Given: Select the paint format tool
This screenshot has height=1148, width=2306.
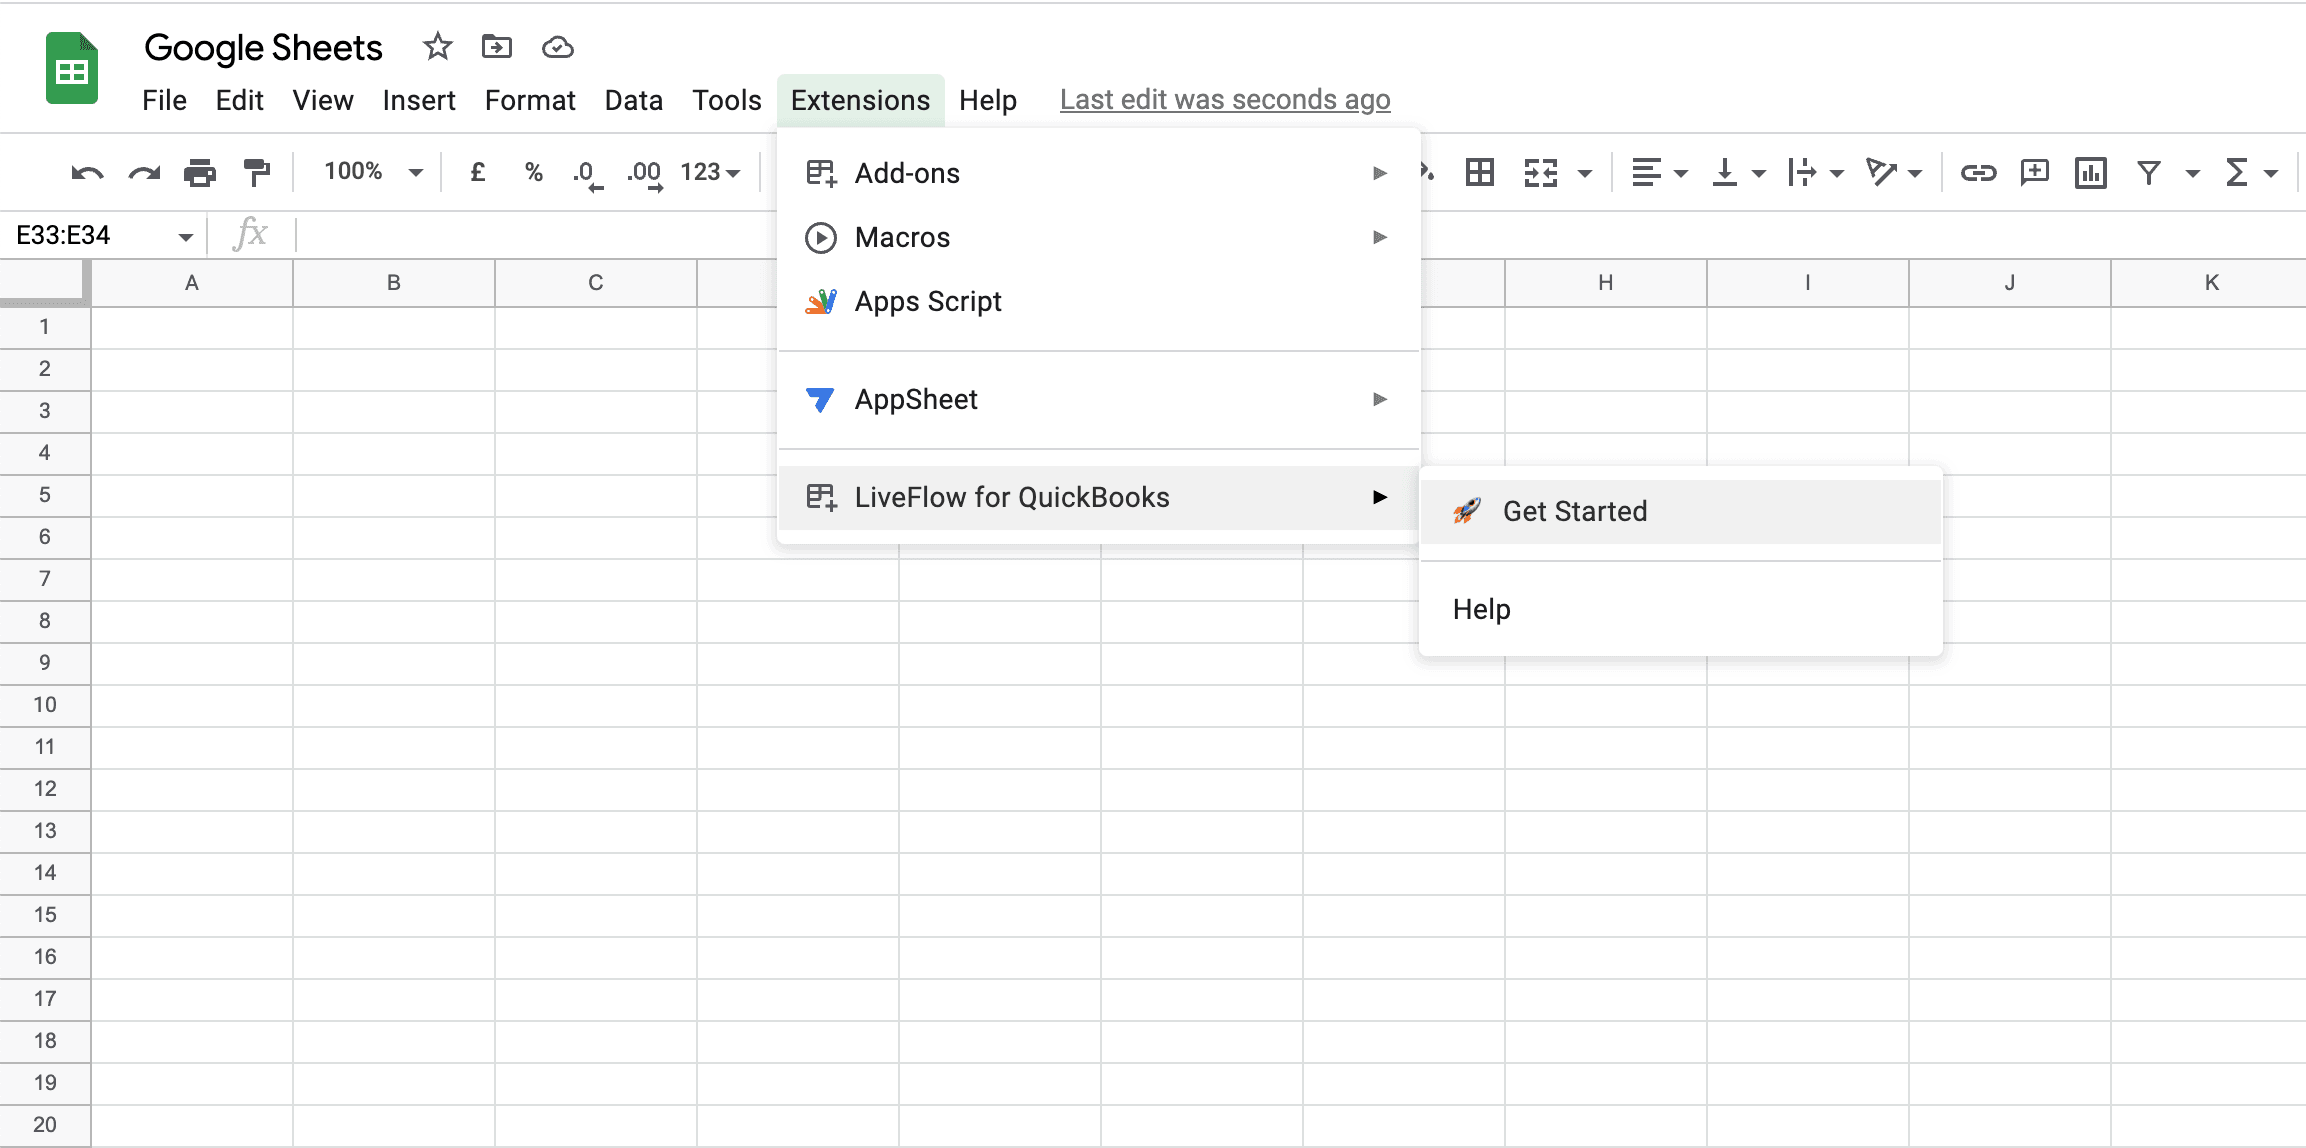Looking at the screenshot, I should [257, 173].
